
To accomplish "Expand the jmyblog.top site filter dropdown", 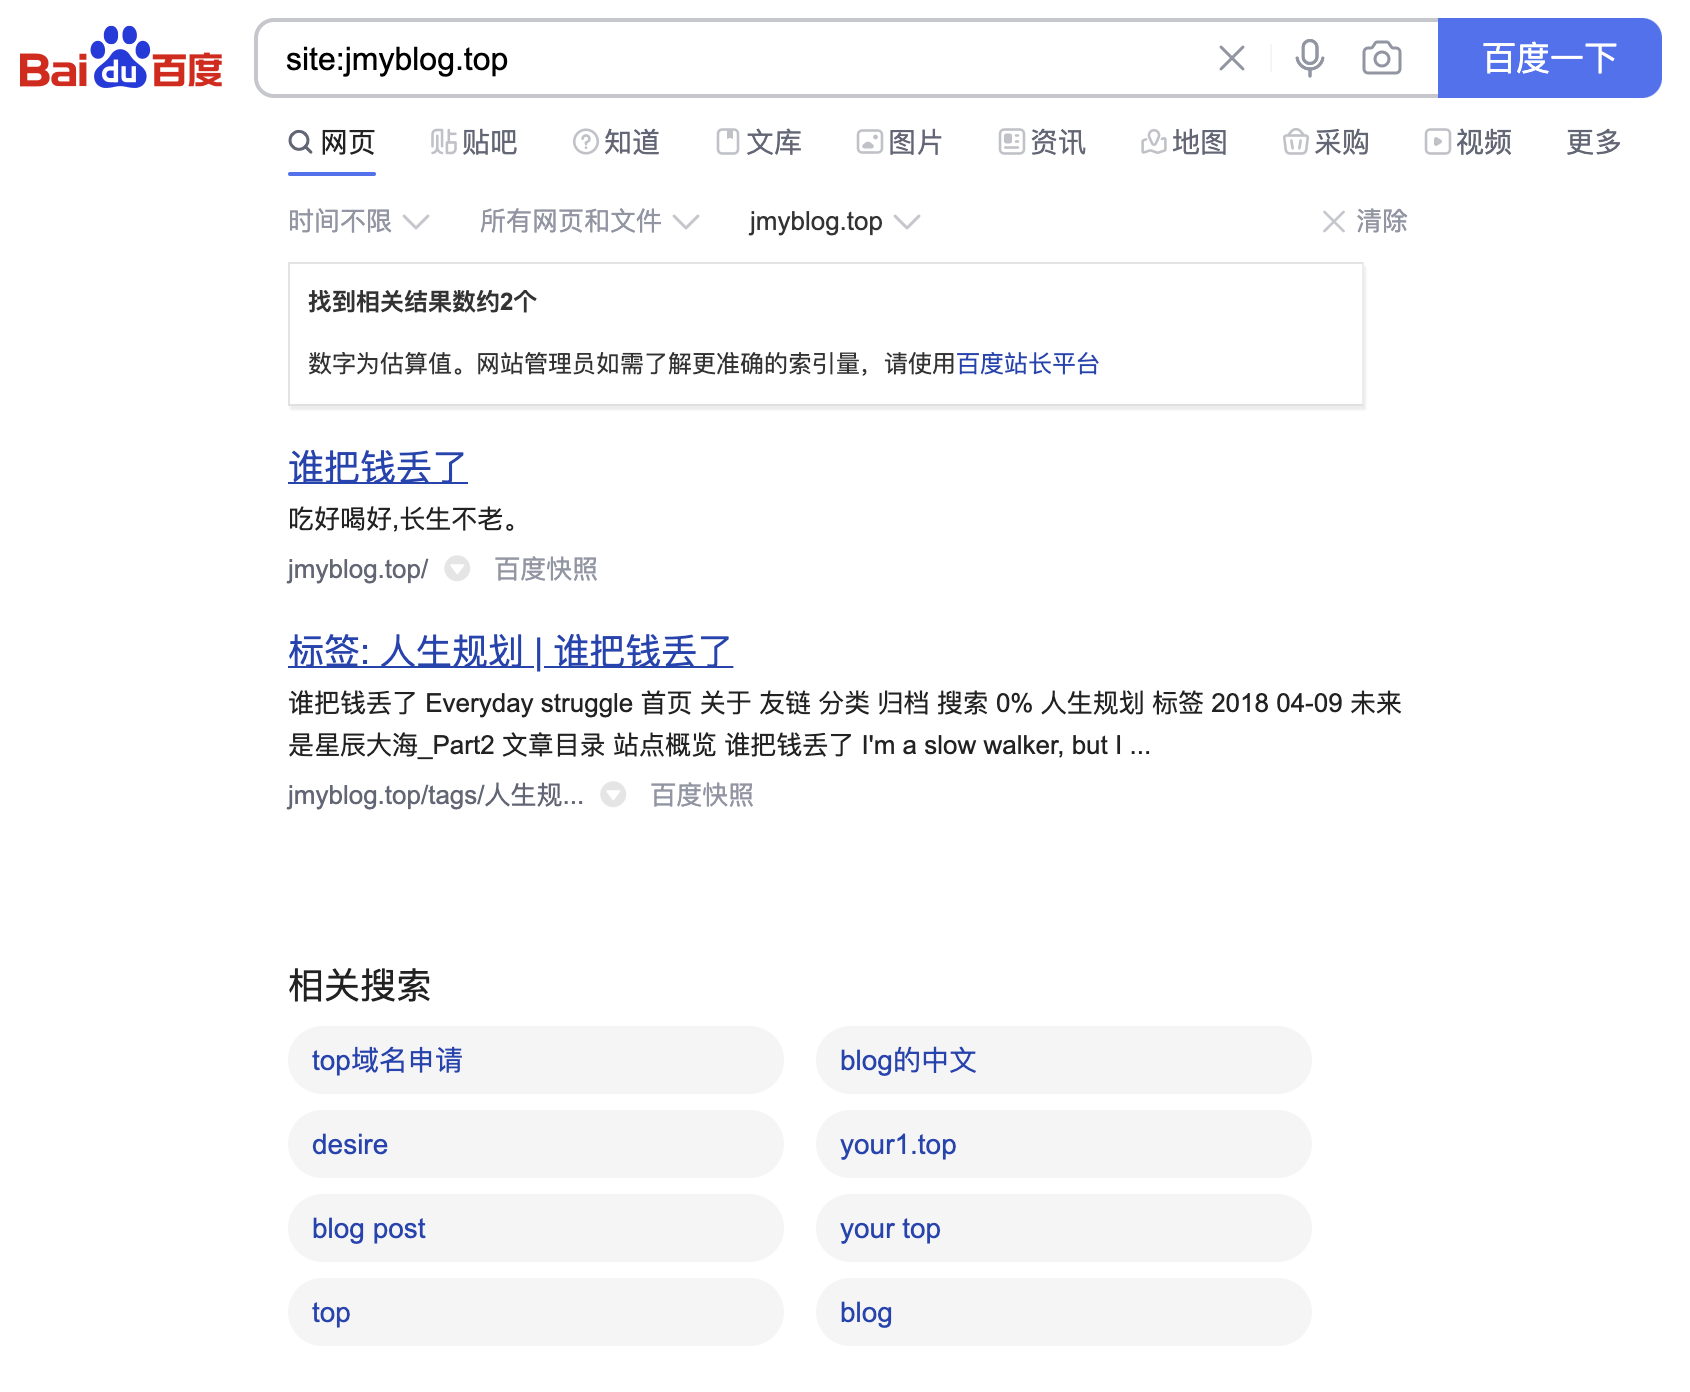I will (x=835, y=221).
